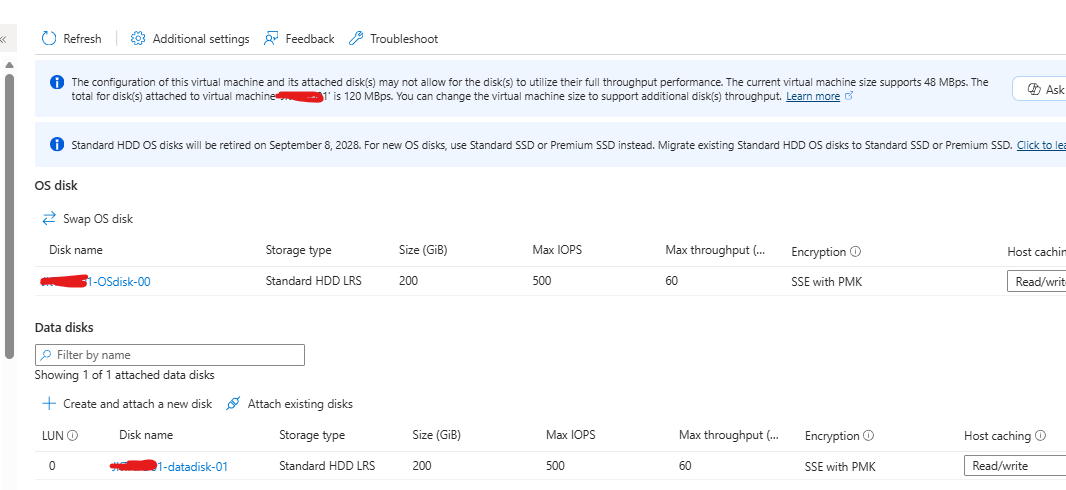Click Create and attach a new disk
The image size is (1066, 490).
(x=137, y=404)
